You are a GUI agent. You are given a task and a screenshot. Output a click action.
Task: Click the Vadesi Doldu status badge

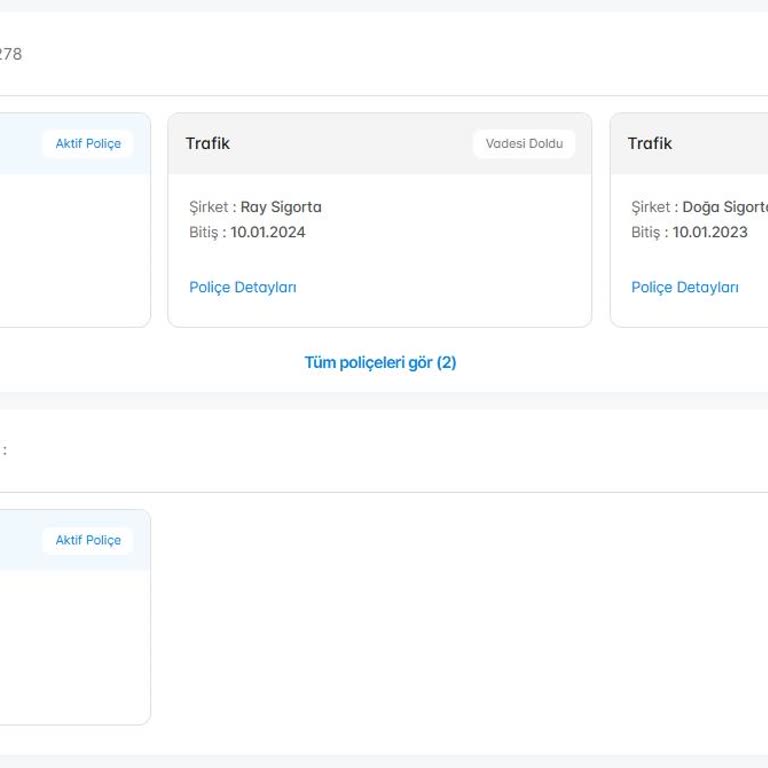[524, 143]
